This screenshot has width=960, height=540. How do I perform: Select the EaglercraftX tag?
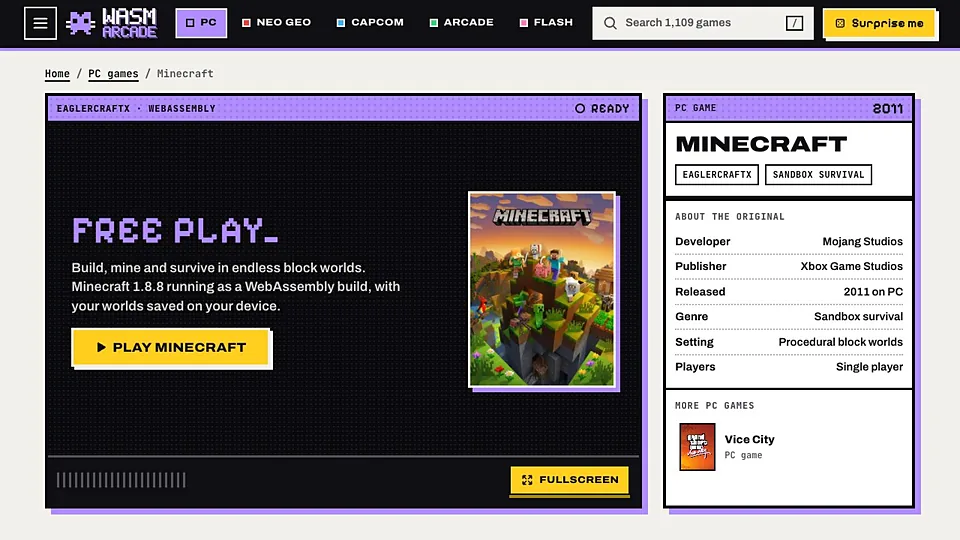(x=717, y=174)
